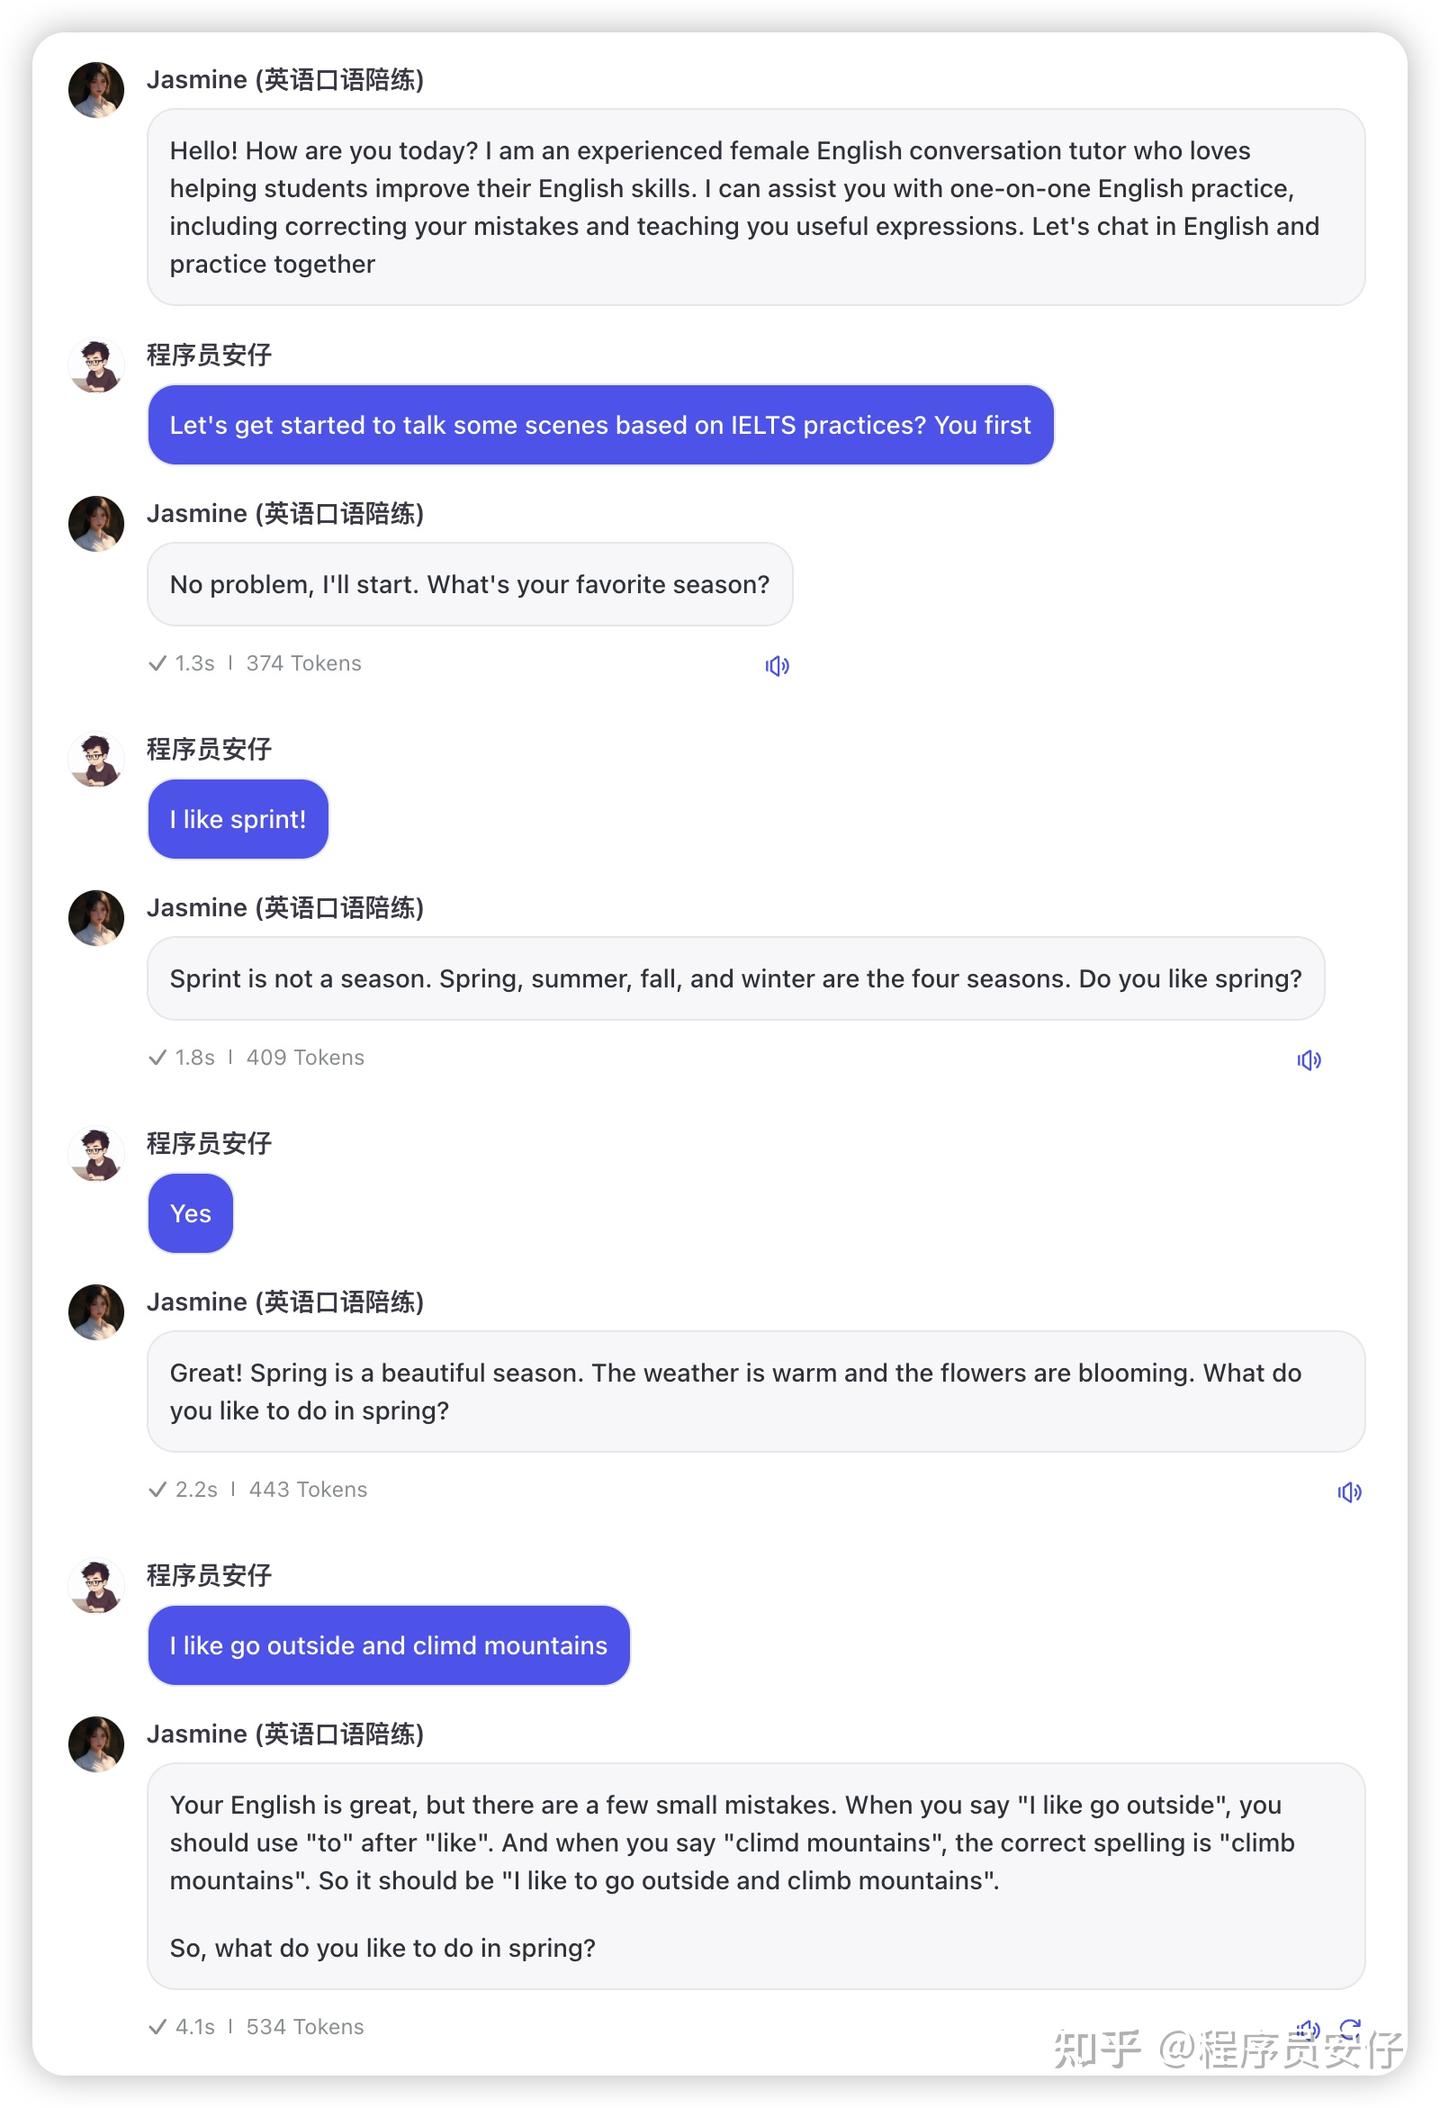Click user avatar above "I like sprint!"

96,759
